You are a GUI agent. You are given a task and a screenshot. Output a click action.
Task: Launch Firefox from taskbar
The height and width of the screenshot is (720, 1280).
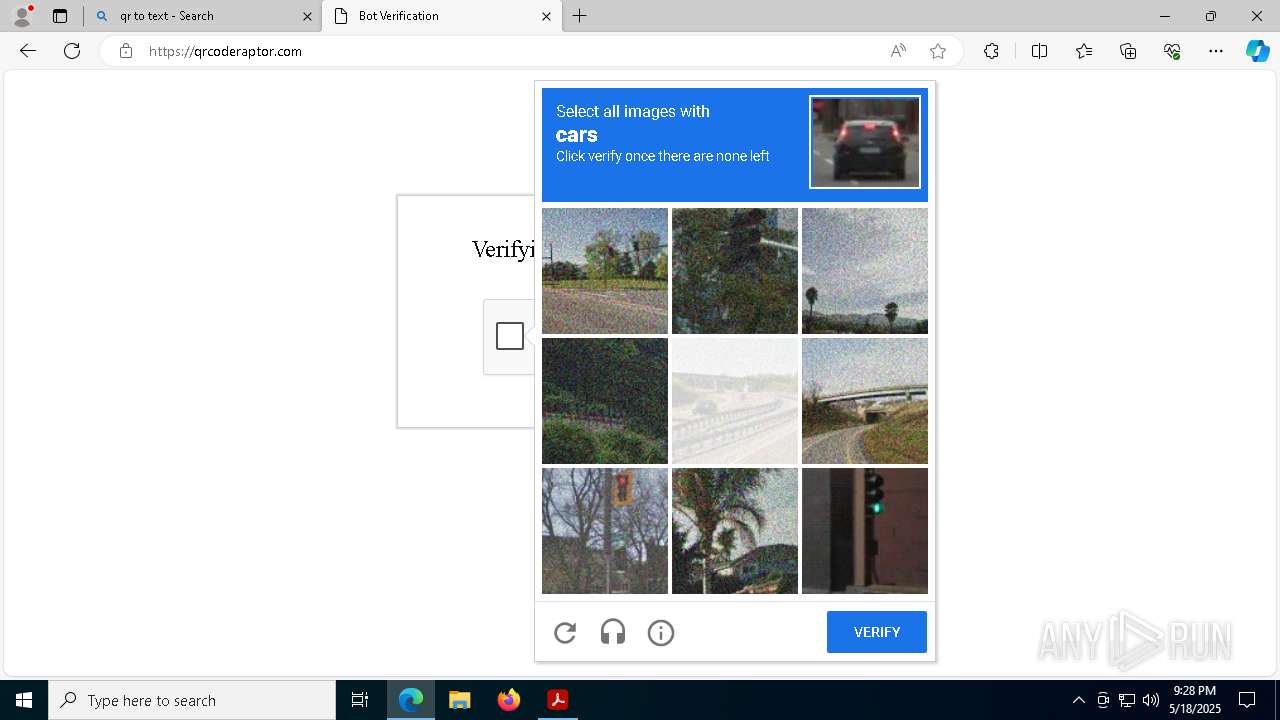pos(509,700)
